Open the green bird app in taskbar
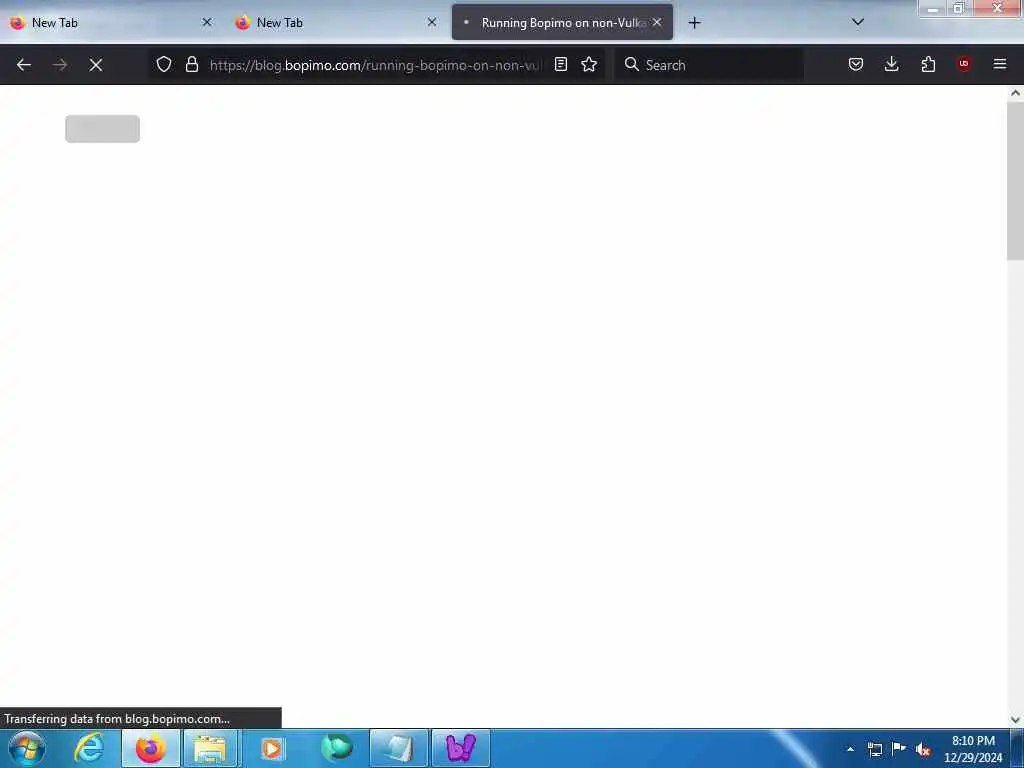This screenshot has height=768, width=1024. point(336,748)
